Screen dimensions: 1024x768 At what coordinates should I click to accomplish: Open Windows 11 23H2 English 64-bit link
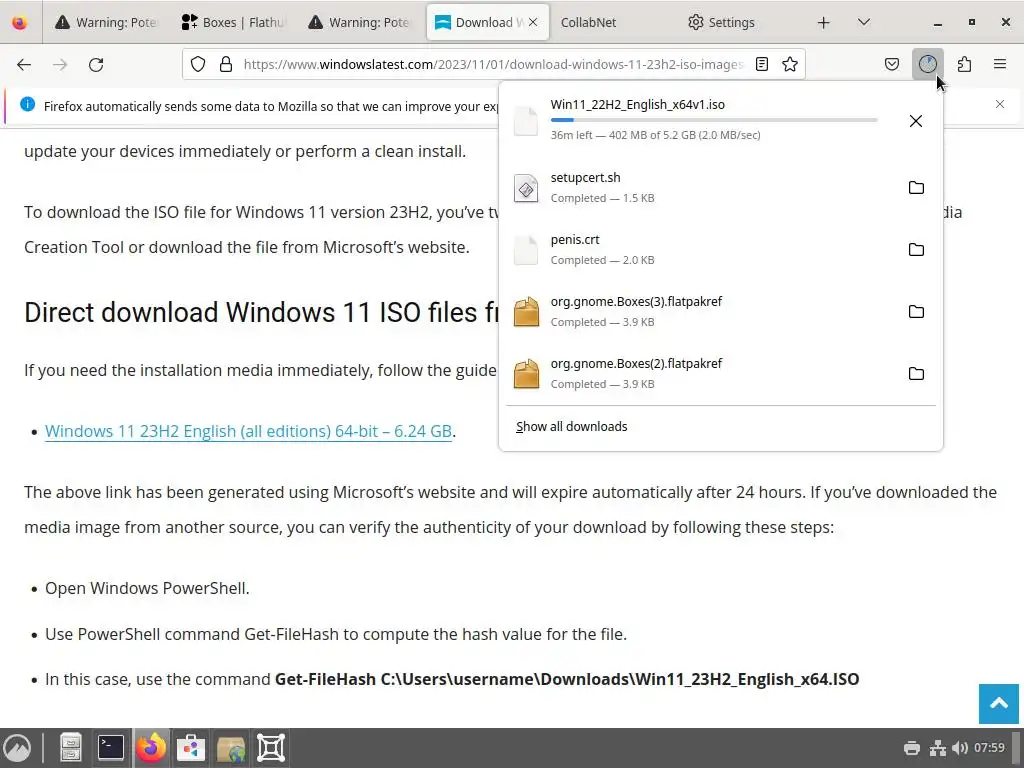pyautogui.click(x=248, y=431)
